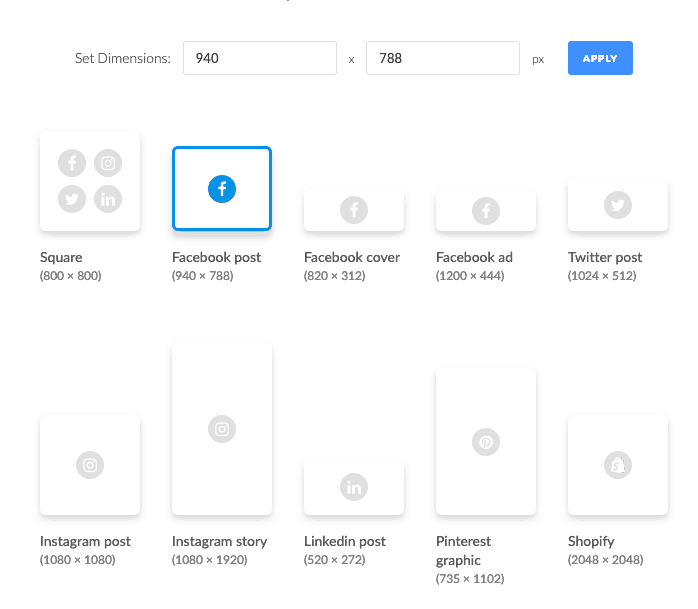Click the LinkedIn icon in the Square card

pos(108,199)
